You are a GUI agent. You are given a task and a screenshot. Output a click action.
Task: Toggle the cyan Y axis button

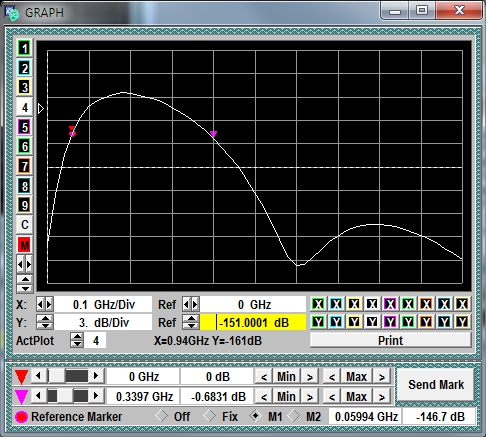336,322
